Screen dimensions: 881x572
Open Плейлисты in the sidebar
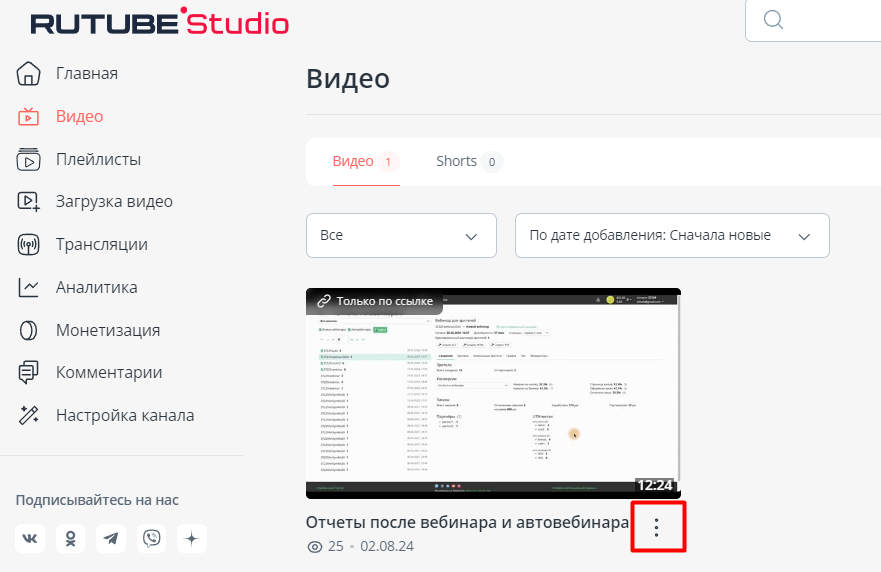(x=97, y=159)
